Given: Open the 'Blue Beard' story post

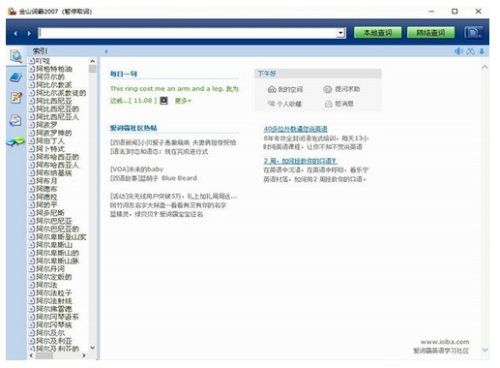Looking at the screenshot, I should (x=153, y=178).
